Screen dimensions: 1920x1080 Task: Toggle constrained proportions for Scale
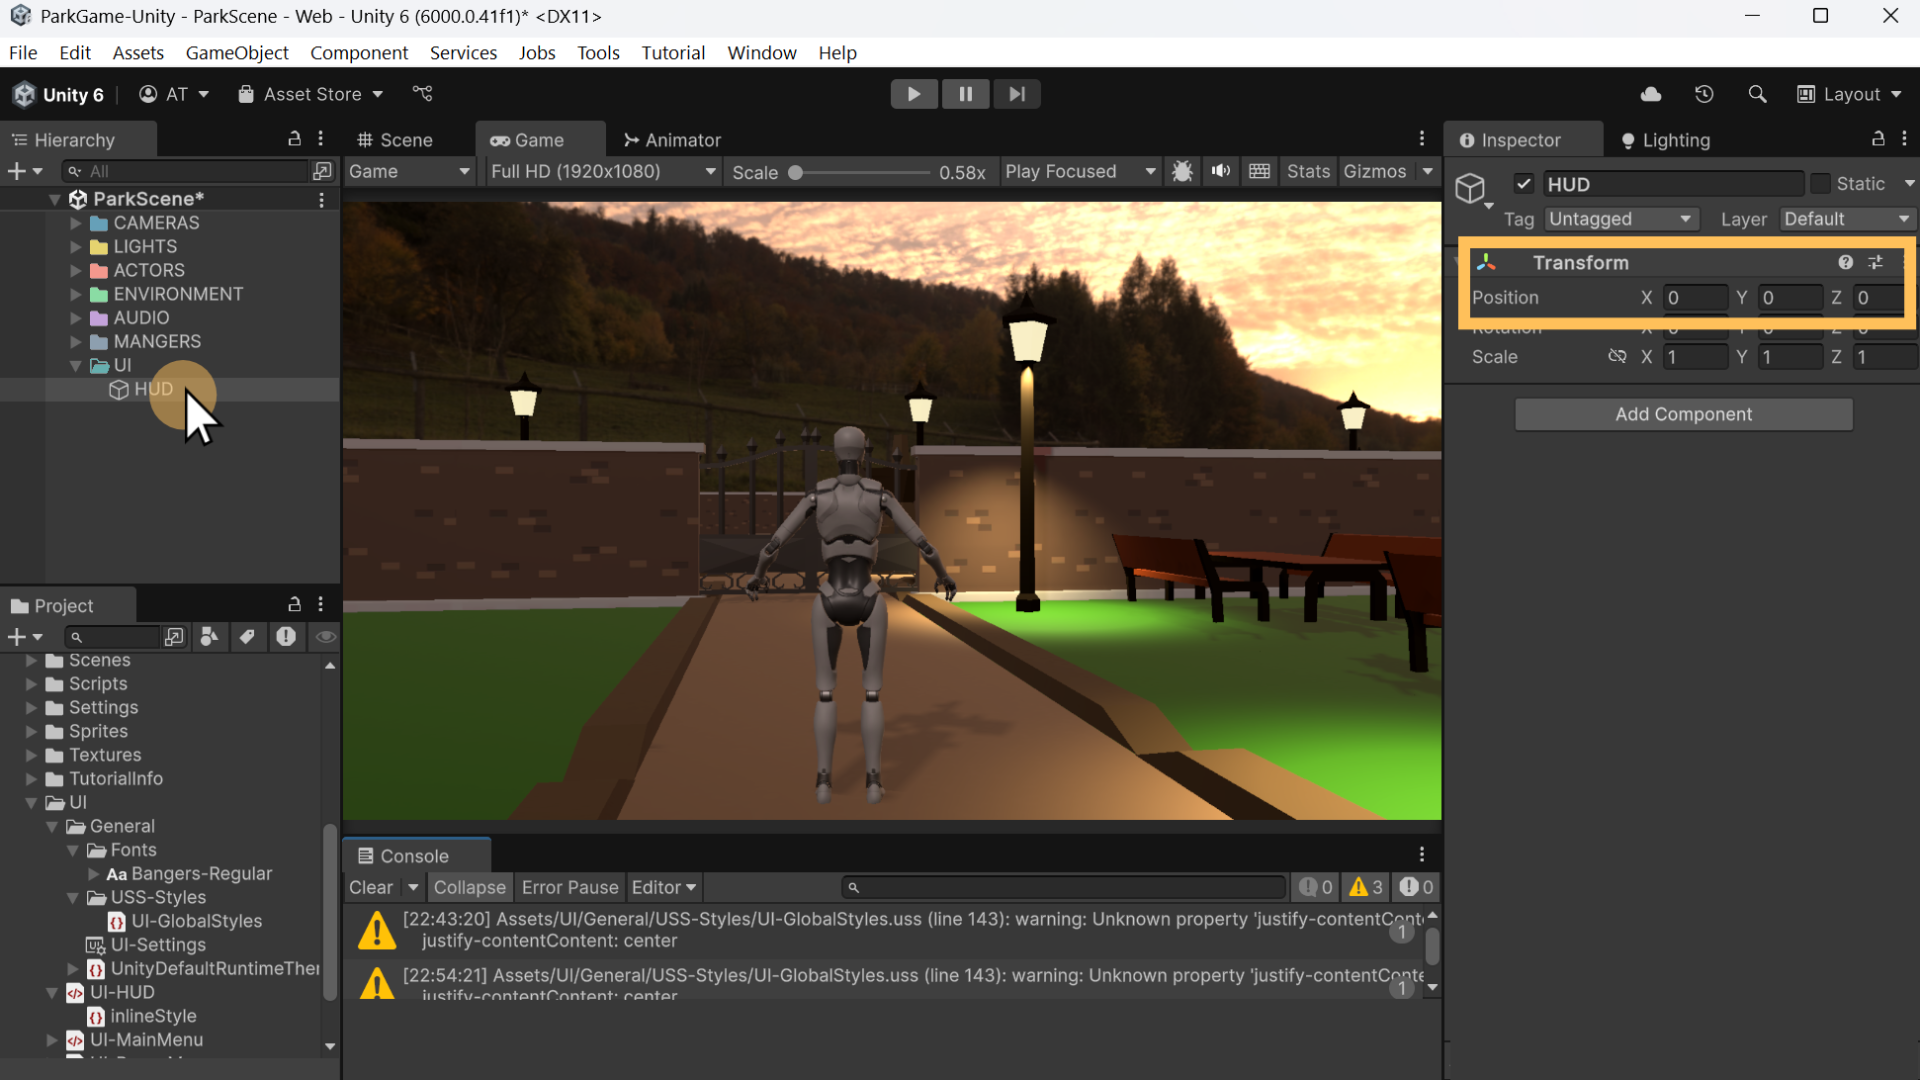click(x=1618, y=356)
